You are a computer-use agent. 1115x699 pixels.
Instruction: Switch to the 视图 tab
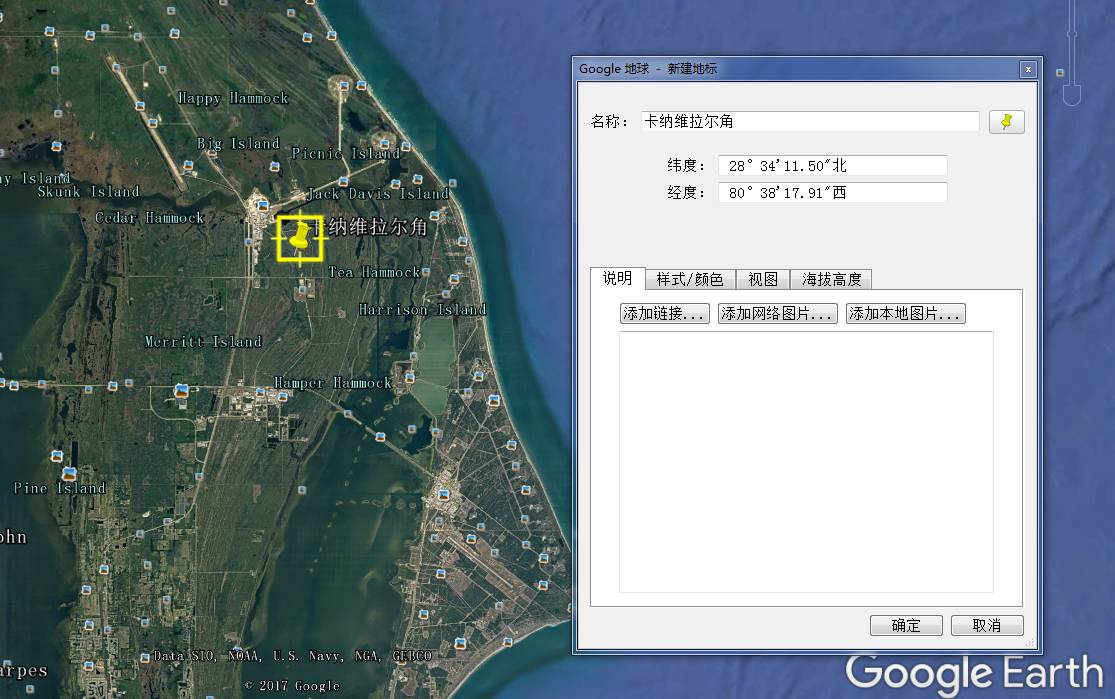pyautogui.click(x=763, y=279)
